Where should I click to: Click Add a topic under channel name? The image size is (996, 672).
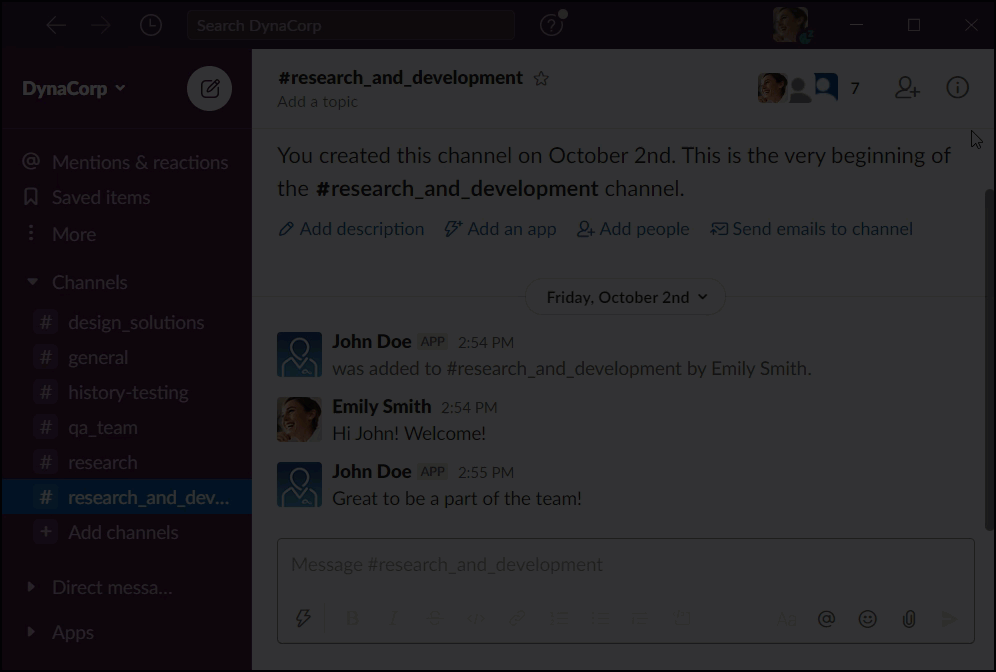click(x=317, y=102)
